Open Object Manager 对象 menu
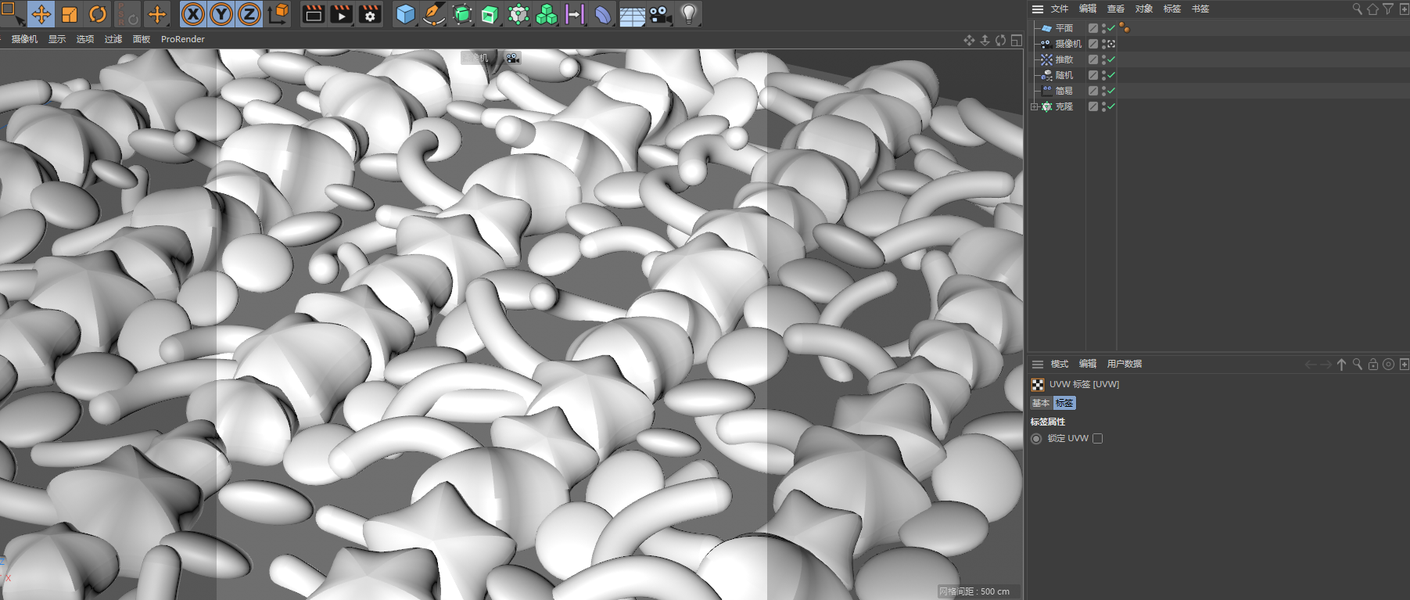The width and height of the screenshot is (1410, 600). (1144, 9)
